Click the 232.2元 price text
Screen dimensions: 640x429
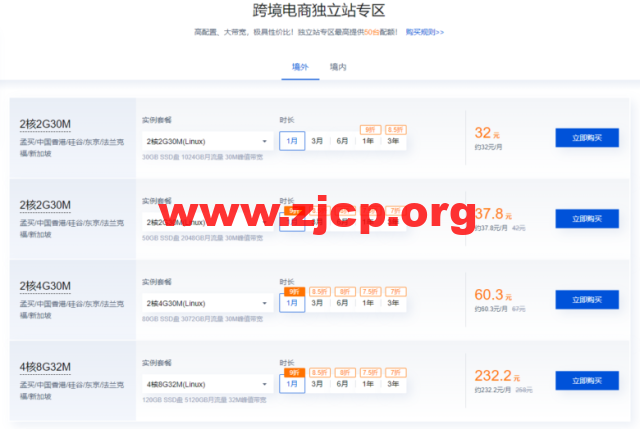click(x=497, y=376)
